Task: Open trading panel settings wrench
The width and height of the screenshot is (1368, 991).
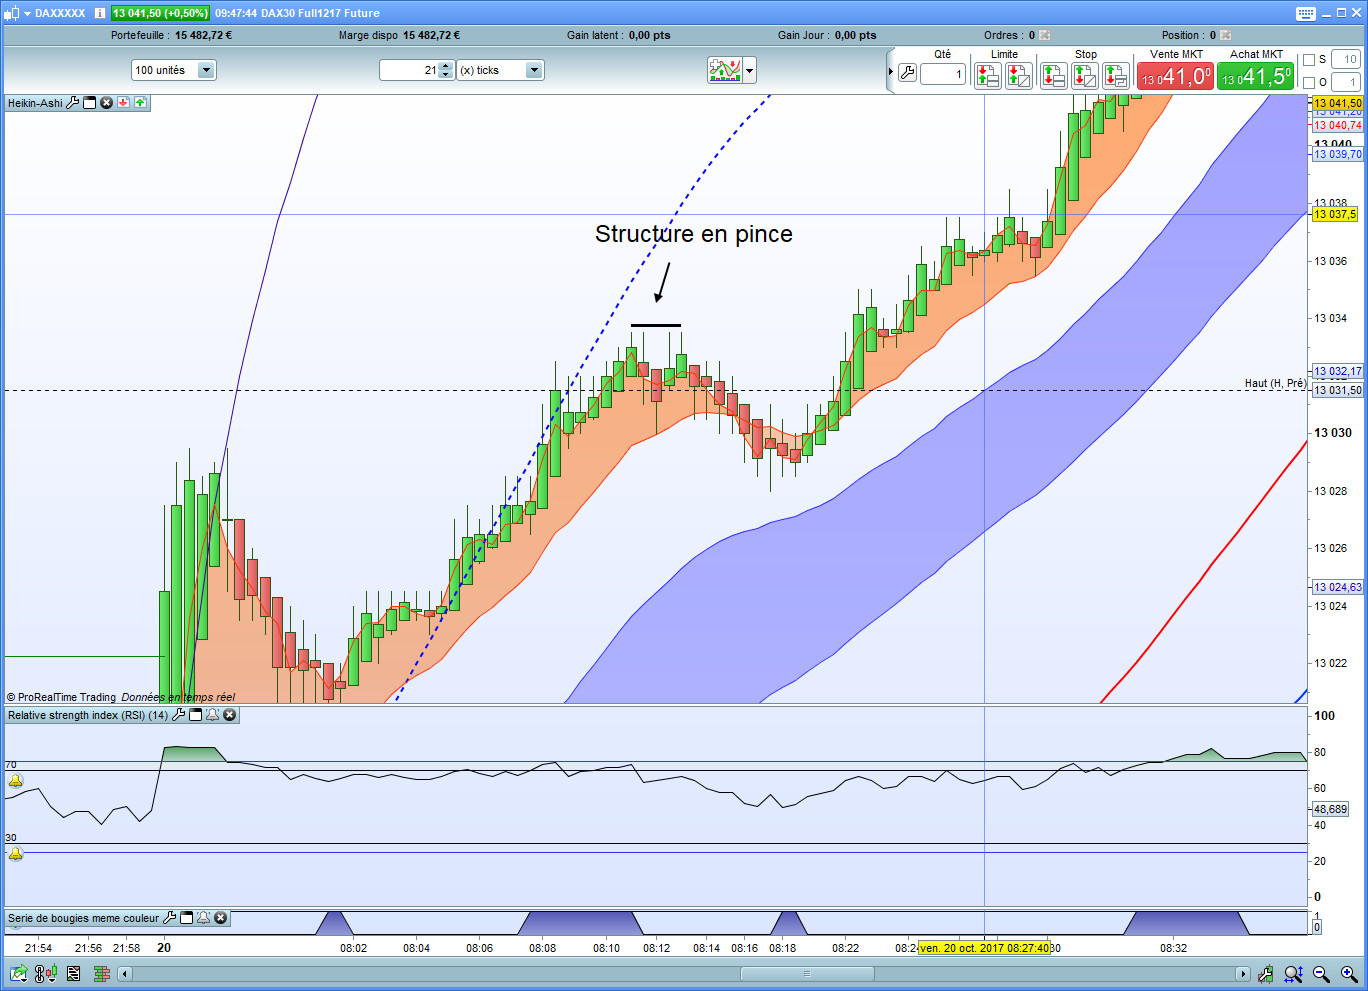Action: tap(907, 72)
